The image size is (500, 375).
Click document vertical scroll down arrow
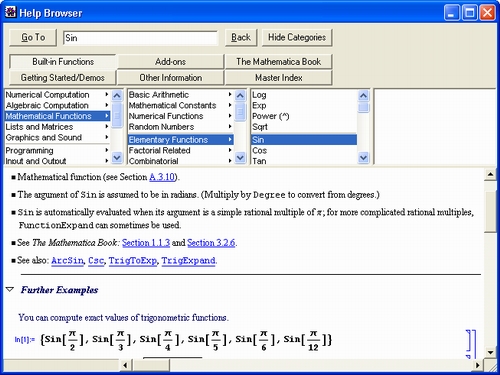(490, 352)
